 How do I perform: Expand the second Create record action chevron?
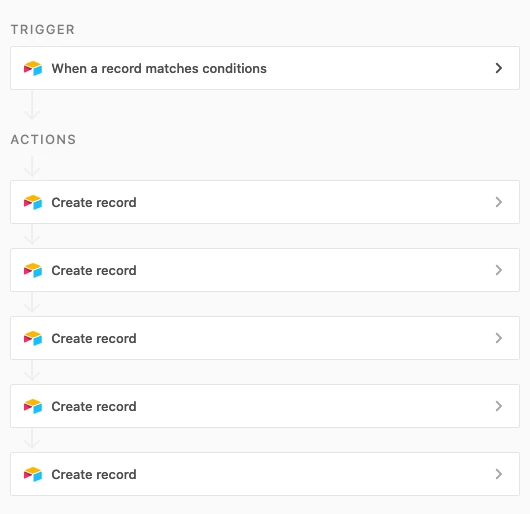click(499, 270)
